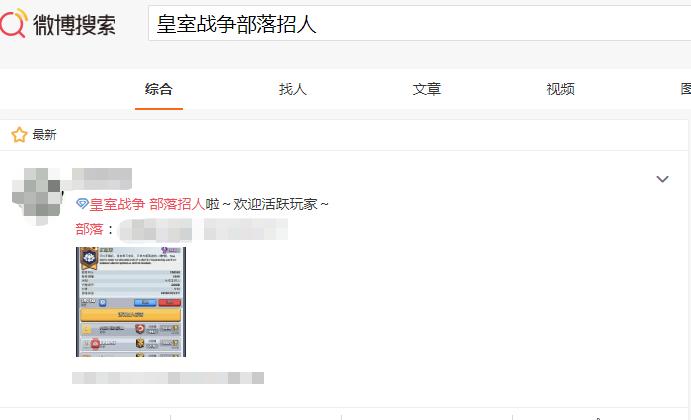Screen dimensions: 691x420
Task: Open the 文章 tab
Action: pos(427,89)
